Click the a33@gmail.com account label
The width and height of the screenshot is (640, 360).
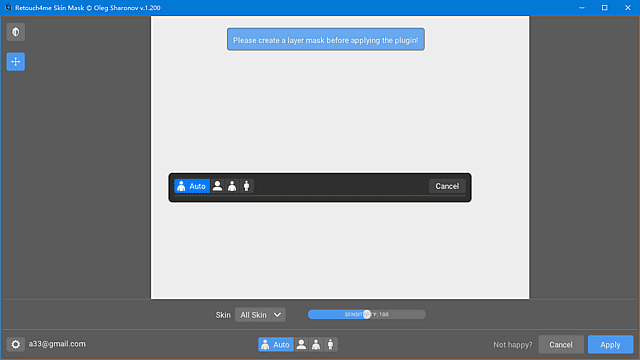click(x=57, y=344)
